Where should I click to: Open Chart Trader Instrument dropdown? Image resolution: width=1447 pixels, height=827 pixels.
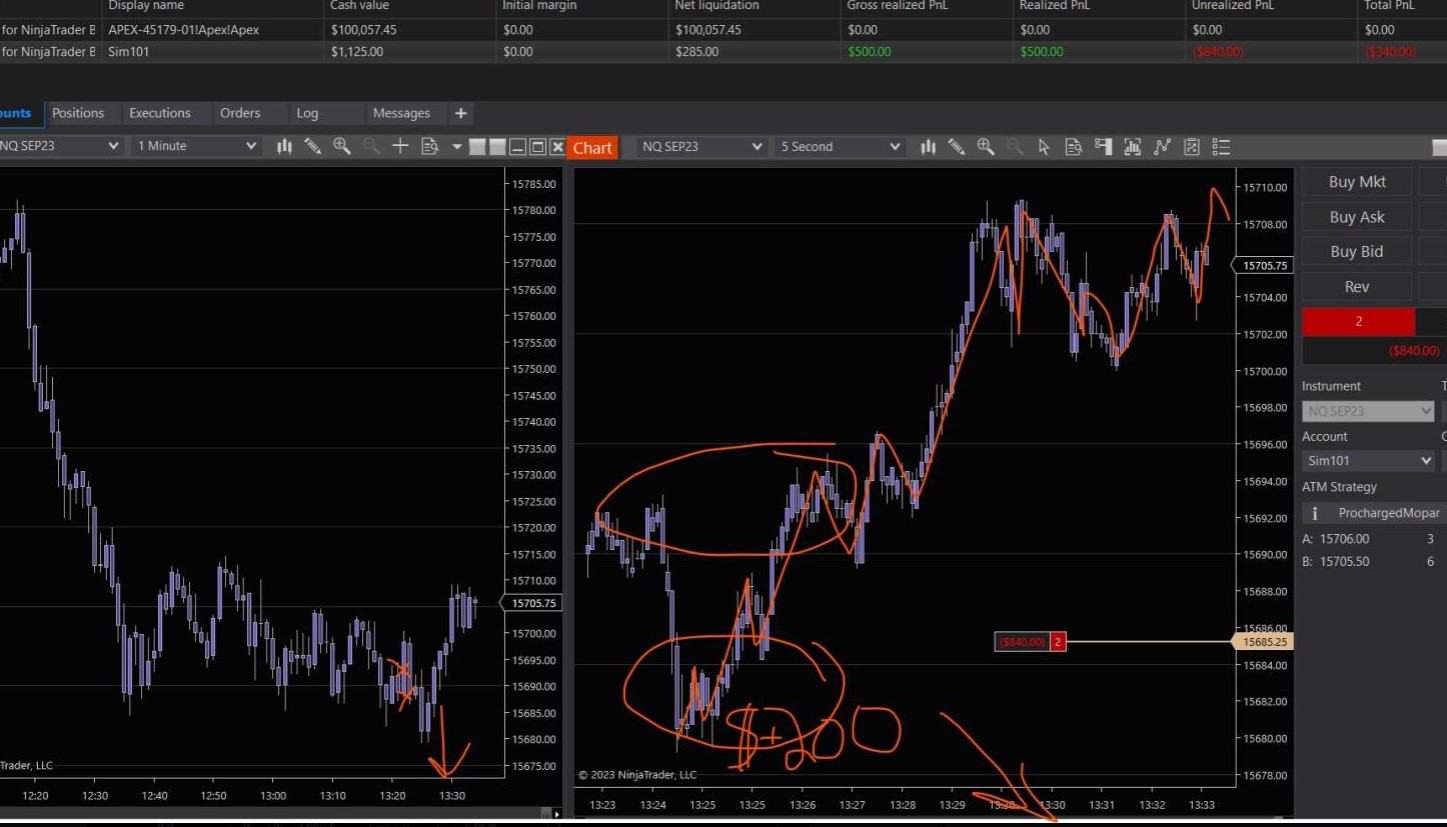pyautogui.click(x=1368, y=411)
